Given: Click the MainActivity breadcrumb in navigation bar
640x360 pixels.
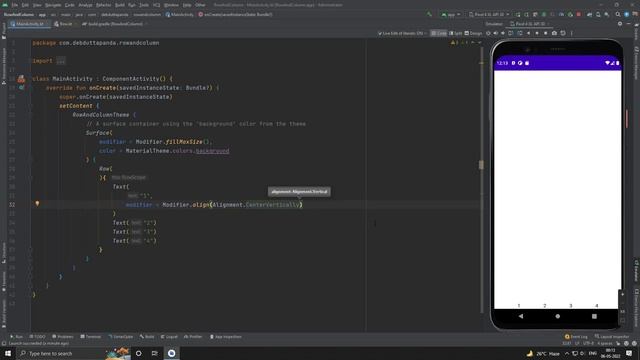Looking at the screenshot, I should [180, 14].
